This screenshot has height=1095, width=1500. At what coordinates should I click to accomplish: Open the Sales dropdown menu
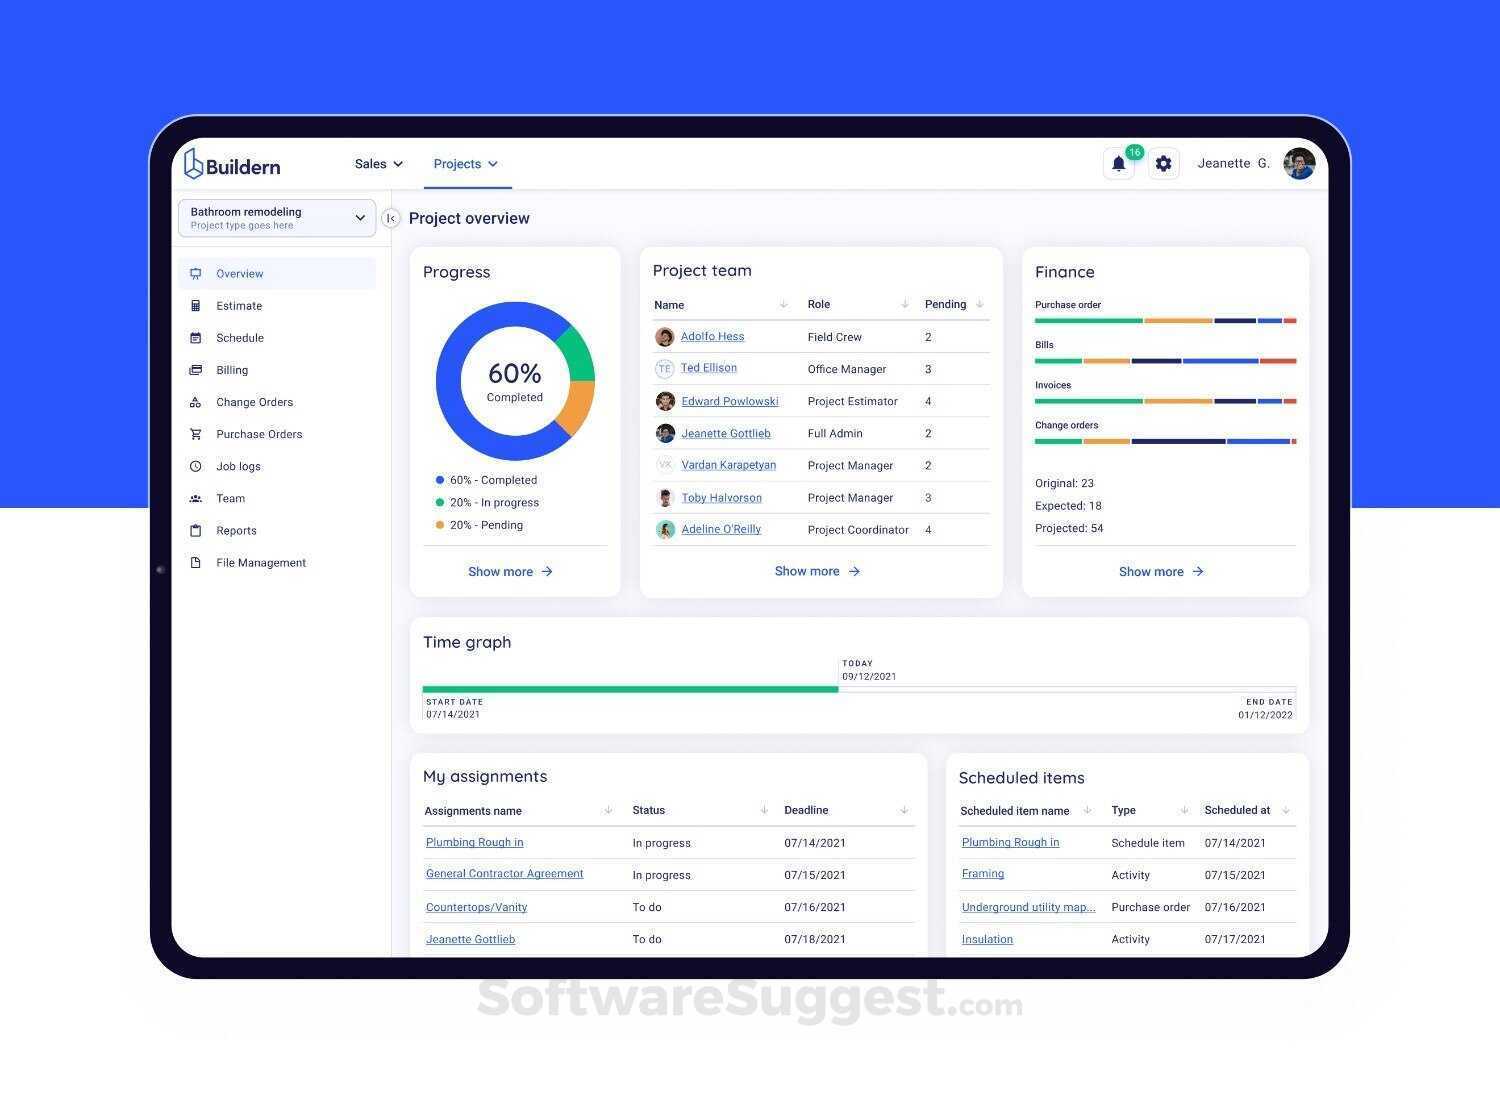point(379,164)
